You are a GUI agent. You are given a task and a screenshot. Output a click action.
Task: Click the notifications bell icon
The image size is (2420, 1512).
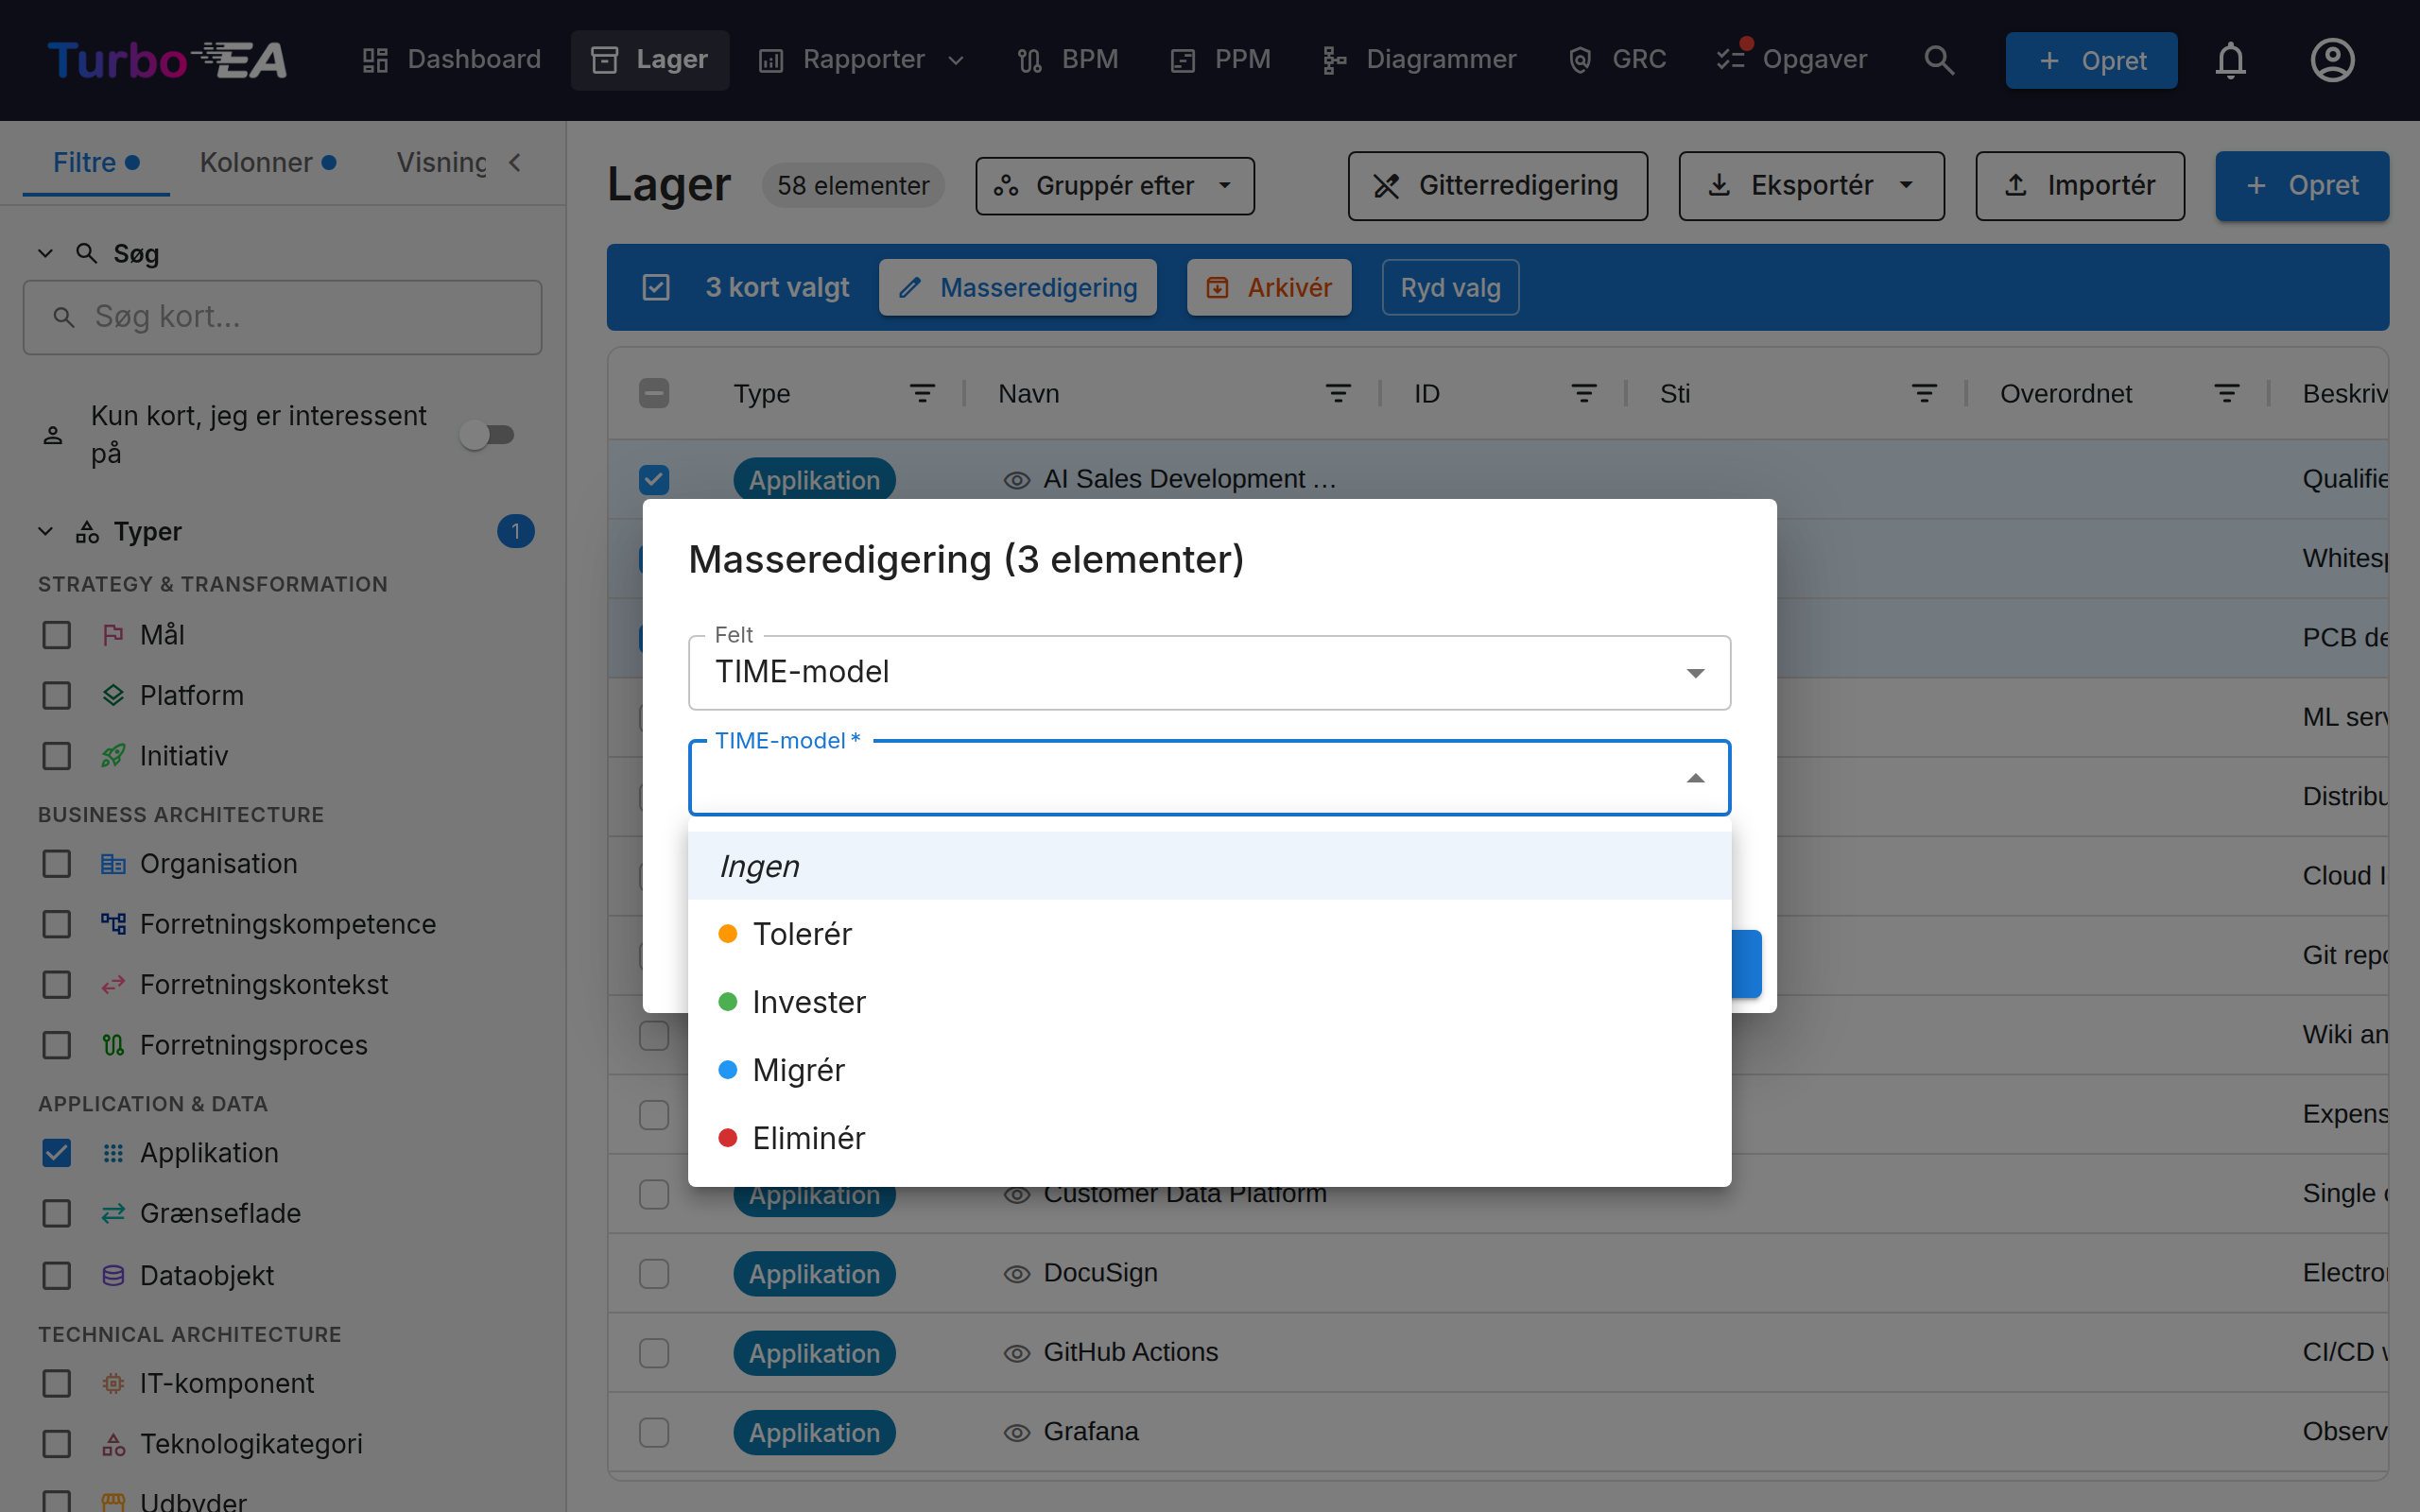click(x=2230, y=60)
